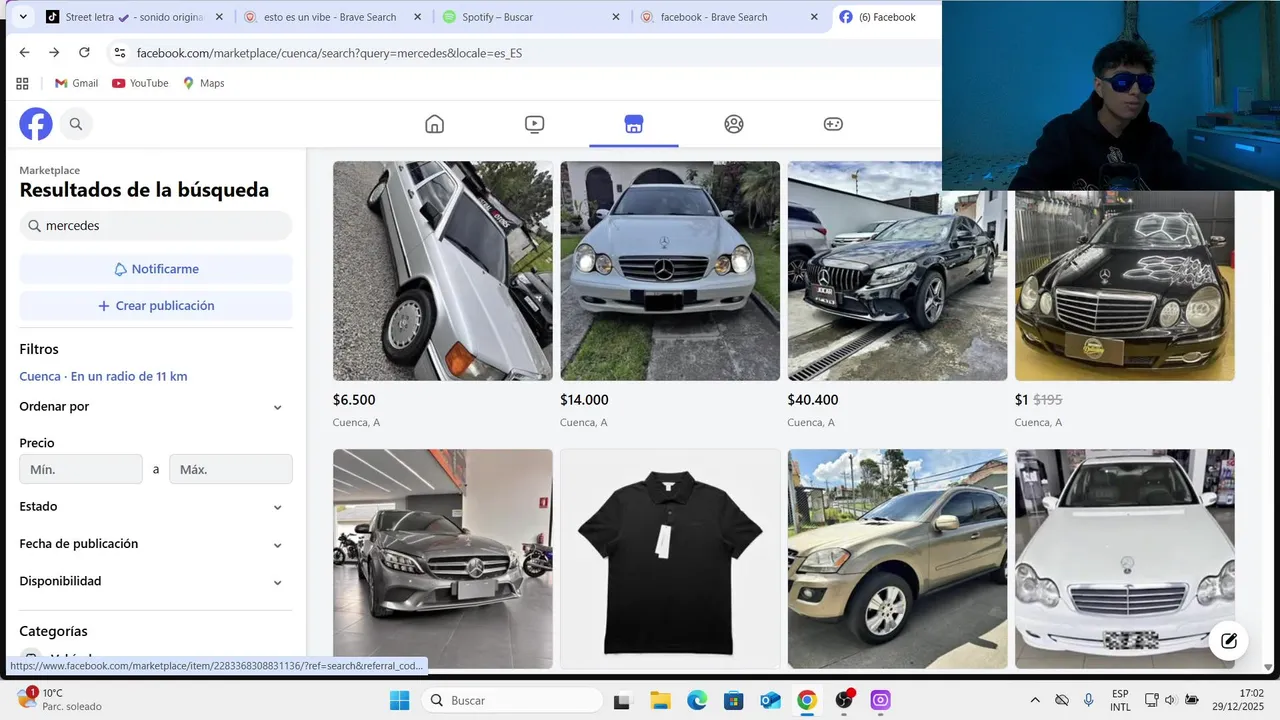
Task: Switch ESP INTL keyboard language
Action: [1120, 700]
